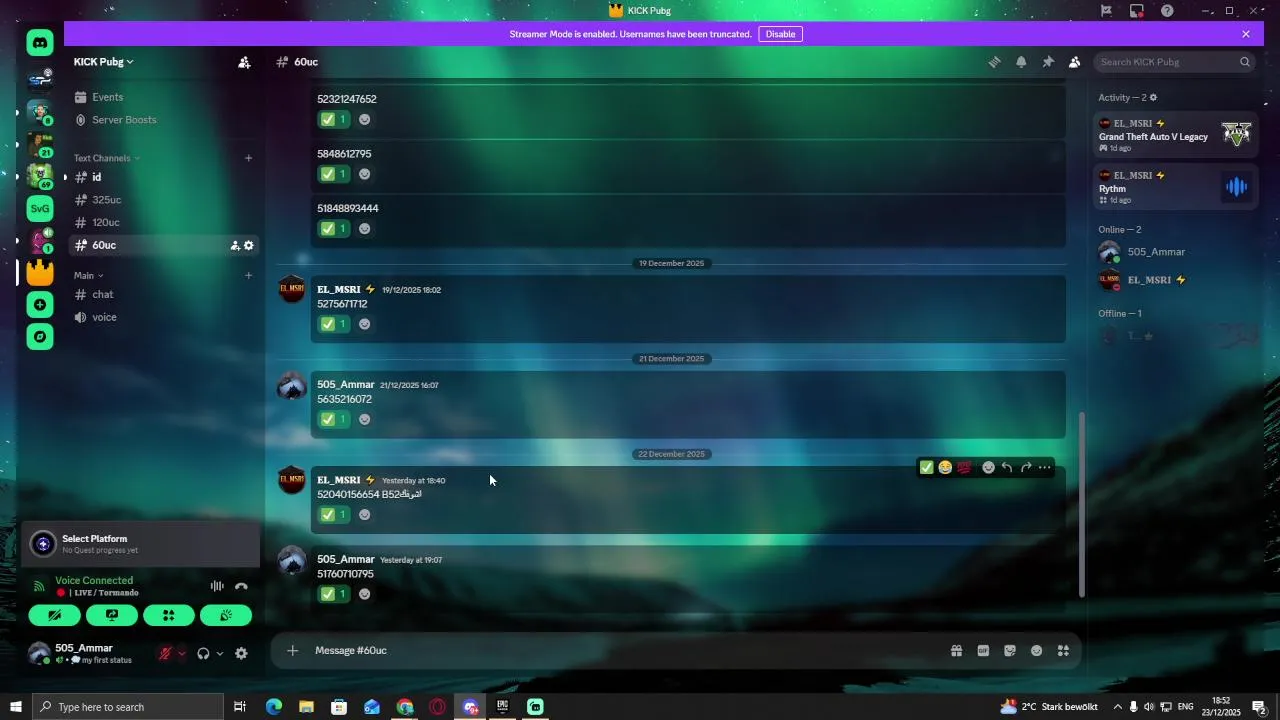Share your screen button
Screen dimensions: 1280x720
[111, 616]
